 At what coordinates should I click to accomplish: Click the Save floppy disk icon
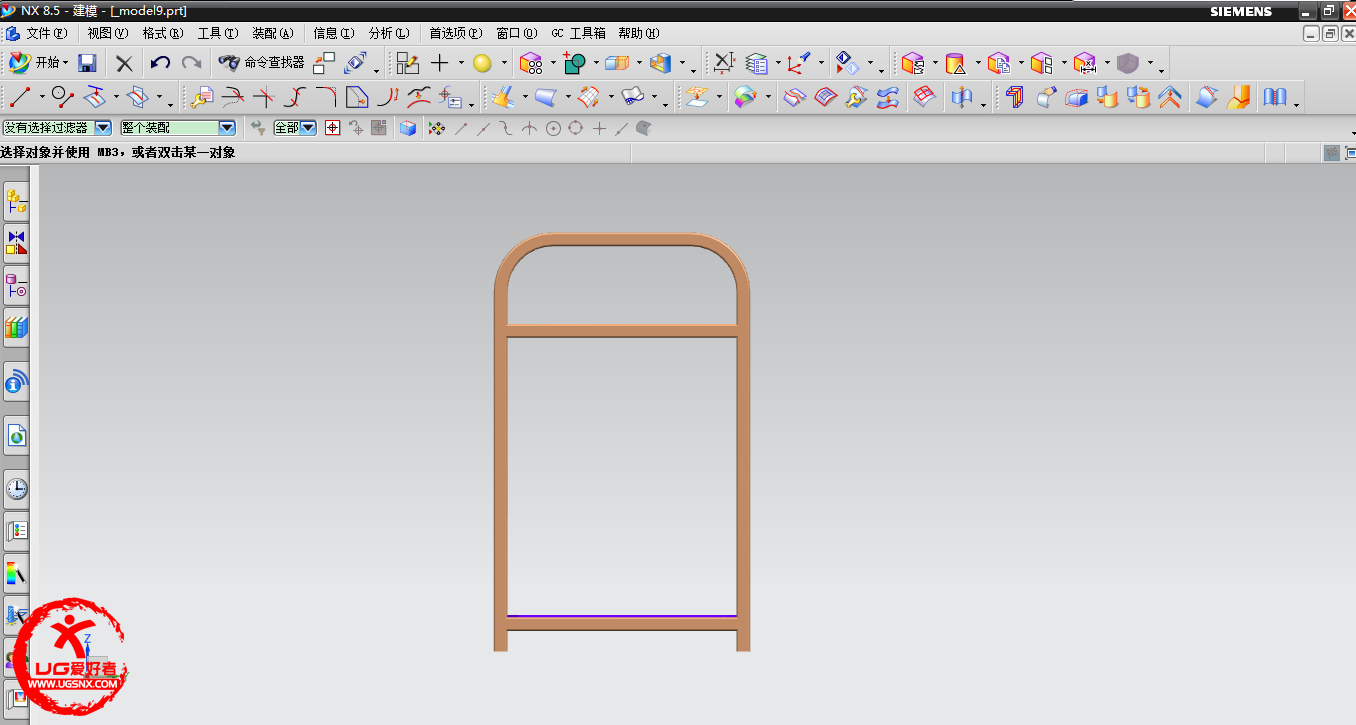point(87,63)
